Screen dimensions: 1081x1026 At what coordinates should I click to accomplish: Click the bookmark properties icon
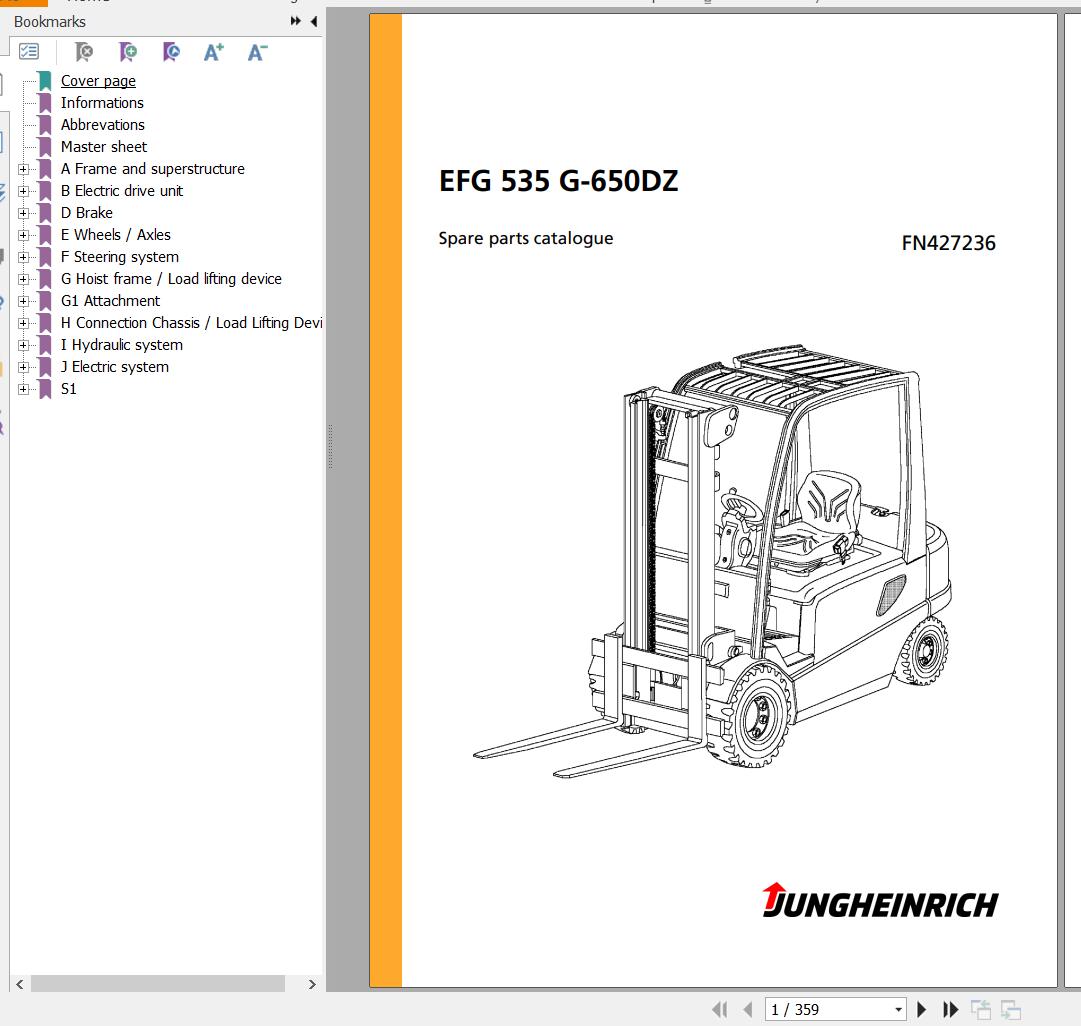(171, 52)
